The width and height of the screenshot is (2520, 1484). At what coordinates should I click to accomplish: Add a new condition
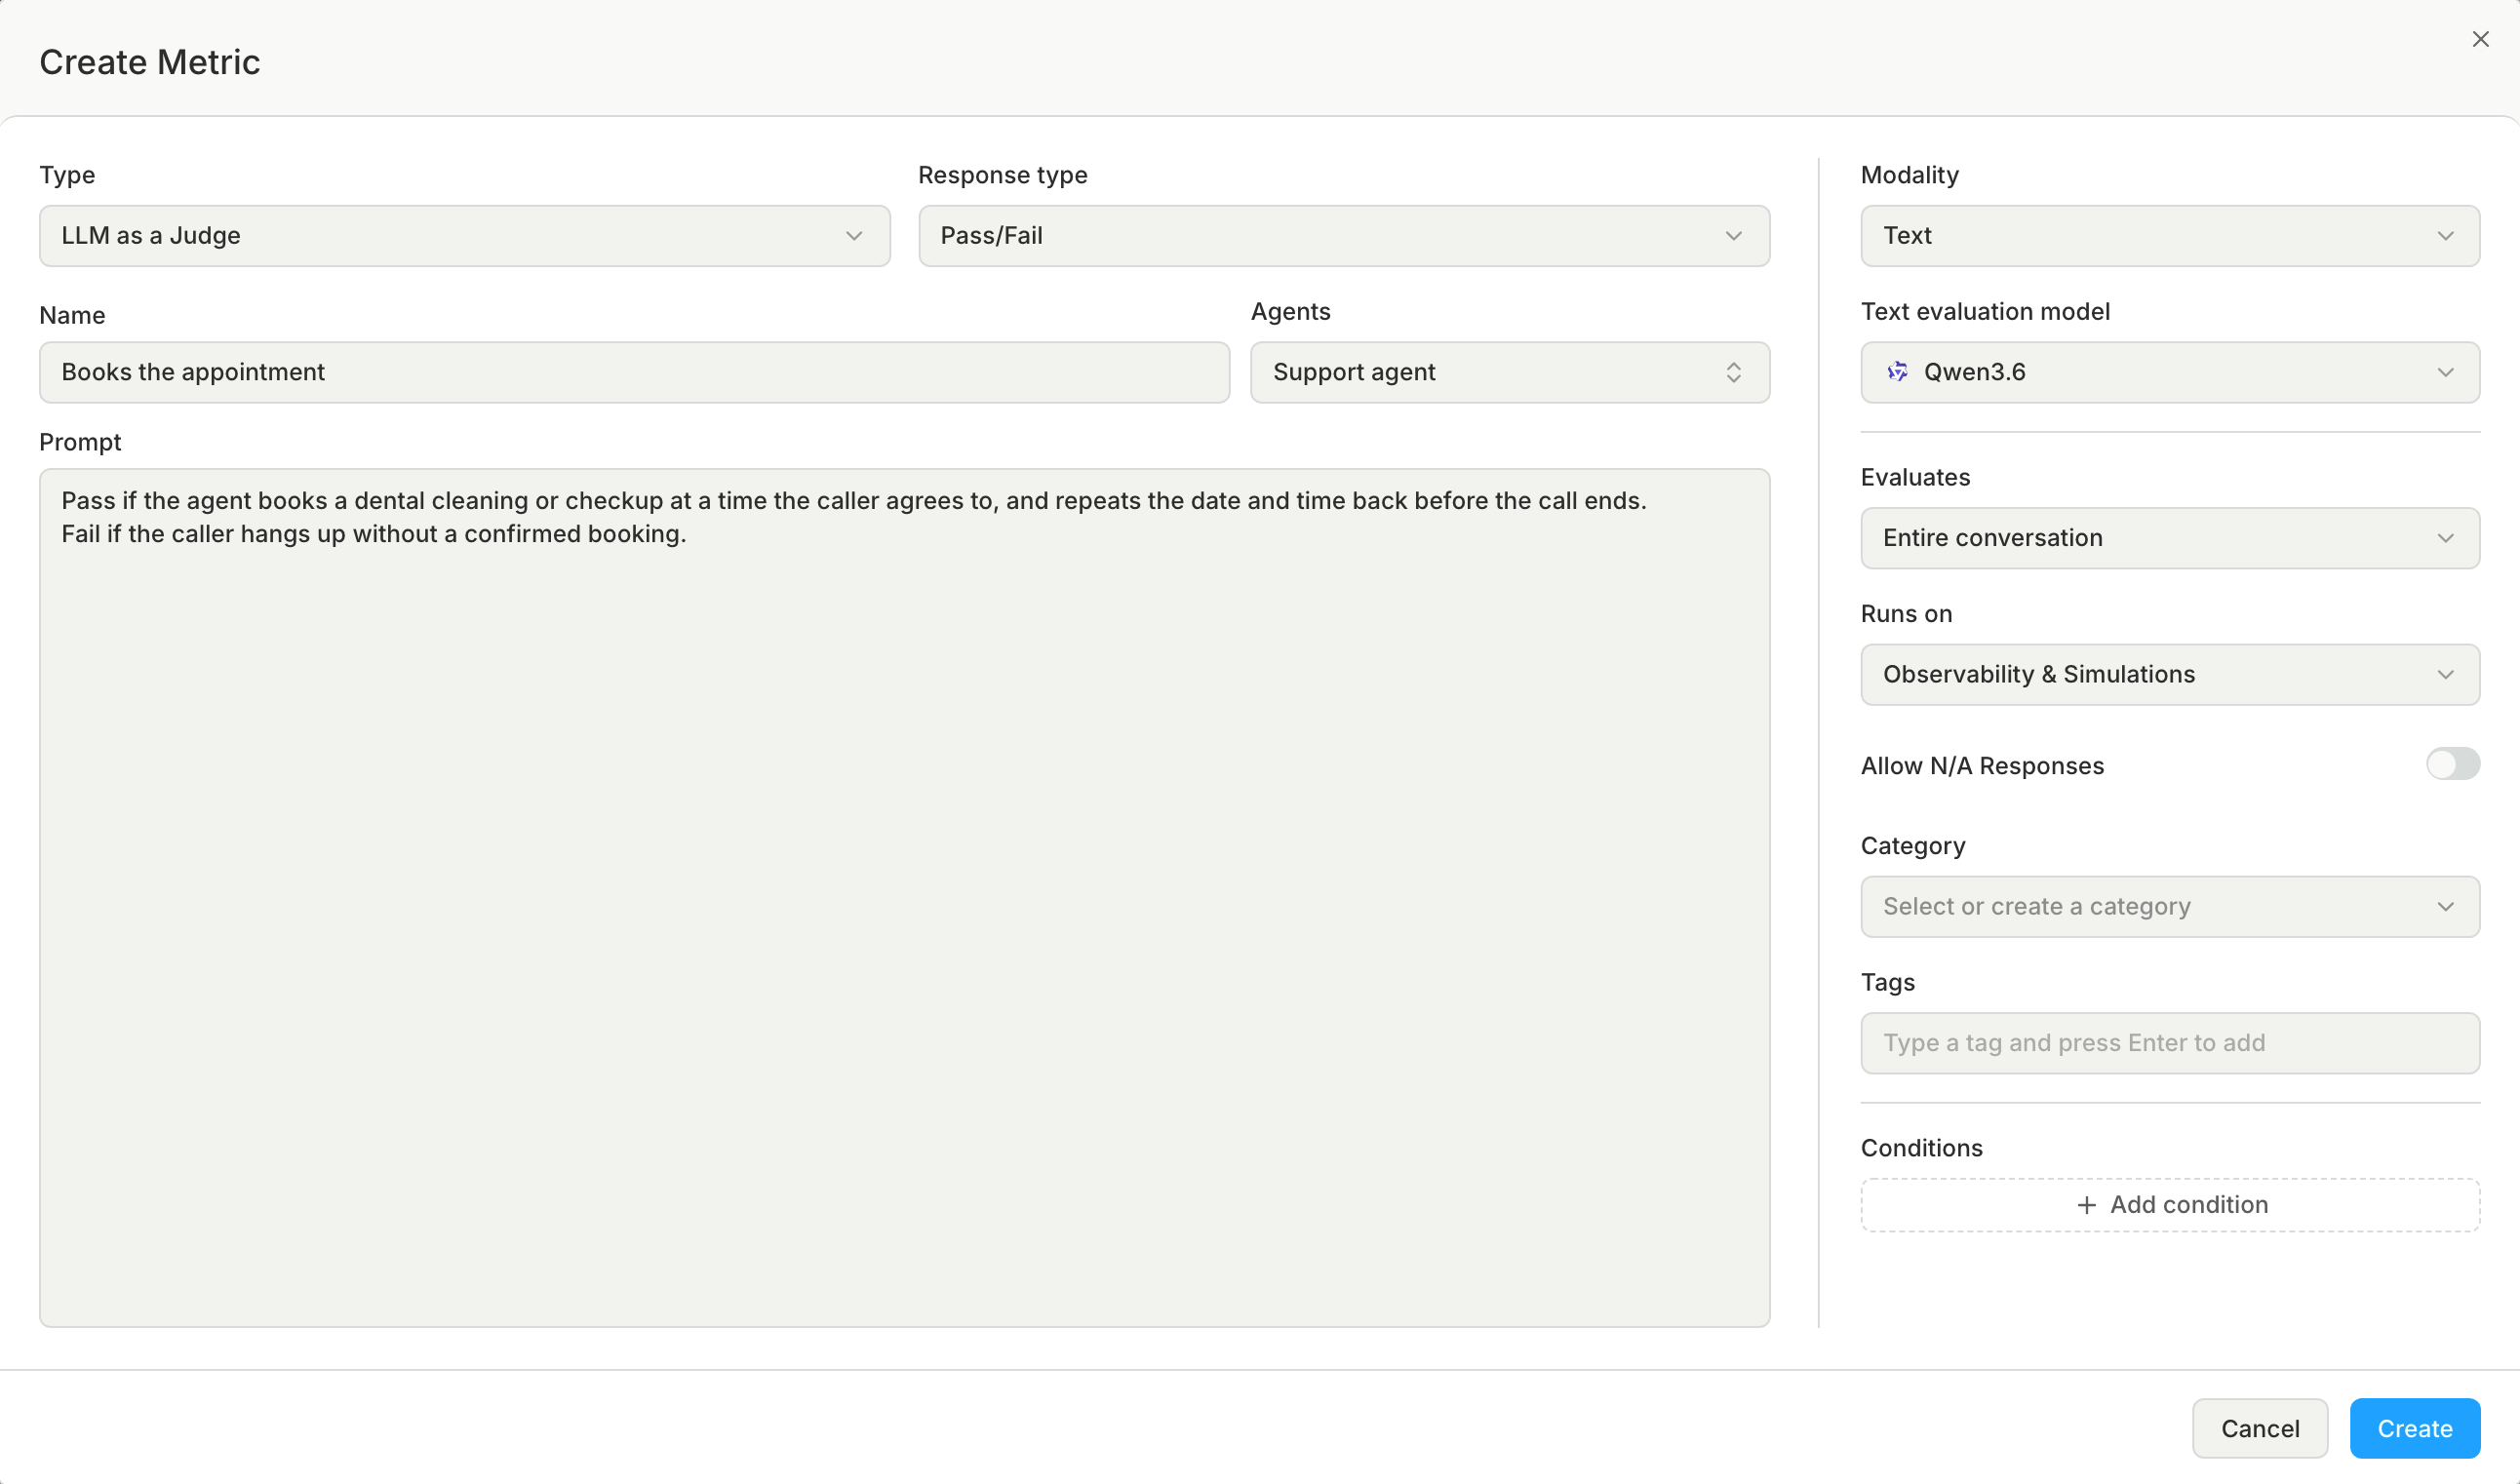(2169, 1205)
